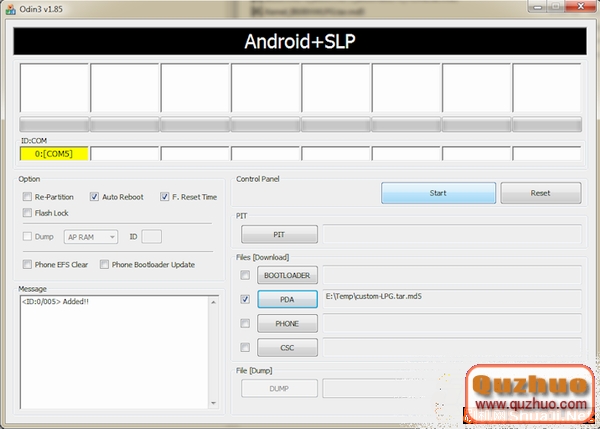Click the PDA file path field
600x429 pixels.
click(x=452, y=299)
